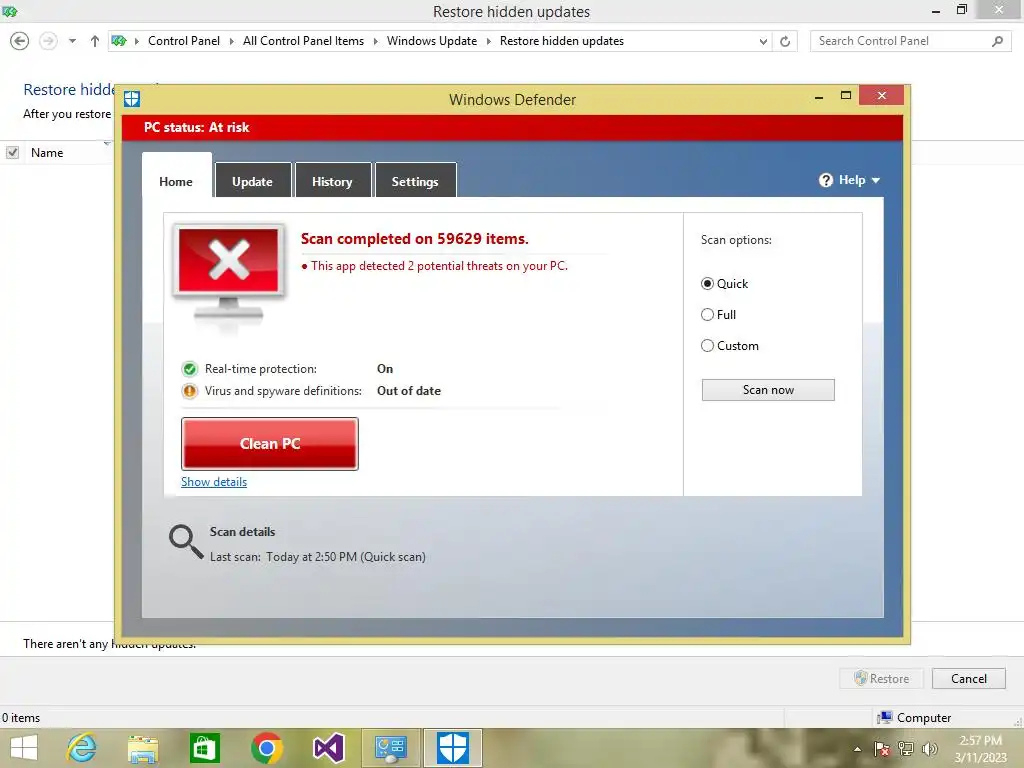Click Computer in the status bar
This screenshot has height=768, width=1024.
pos(914,718)
